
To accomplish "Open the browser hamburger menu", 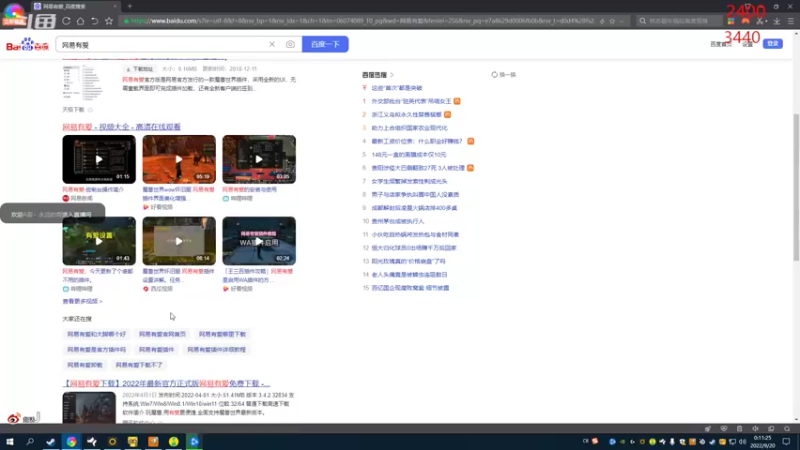I will [x=791, y=21].
